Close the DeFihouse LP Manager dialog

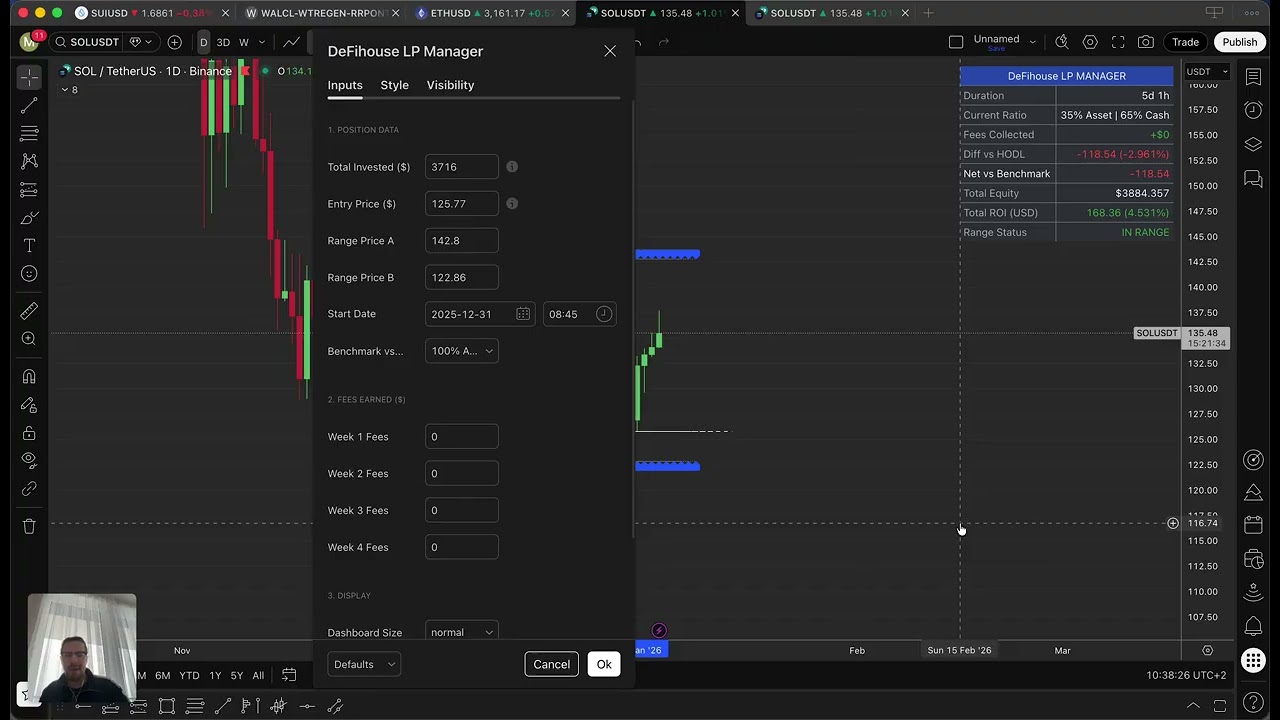coord(610,51)
